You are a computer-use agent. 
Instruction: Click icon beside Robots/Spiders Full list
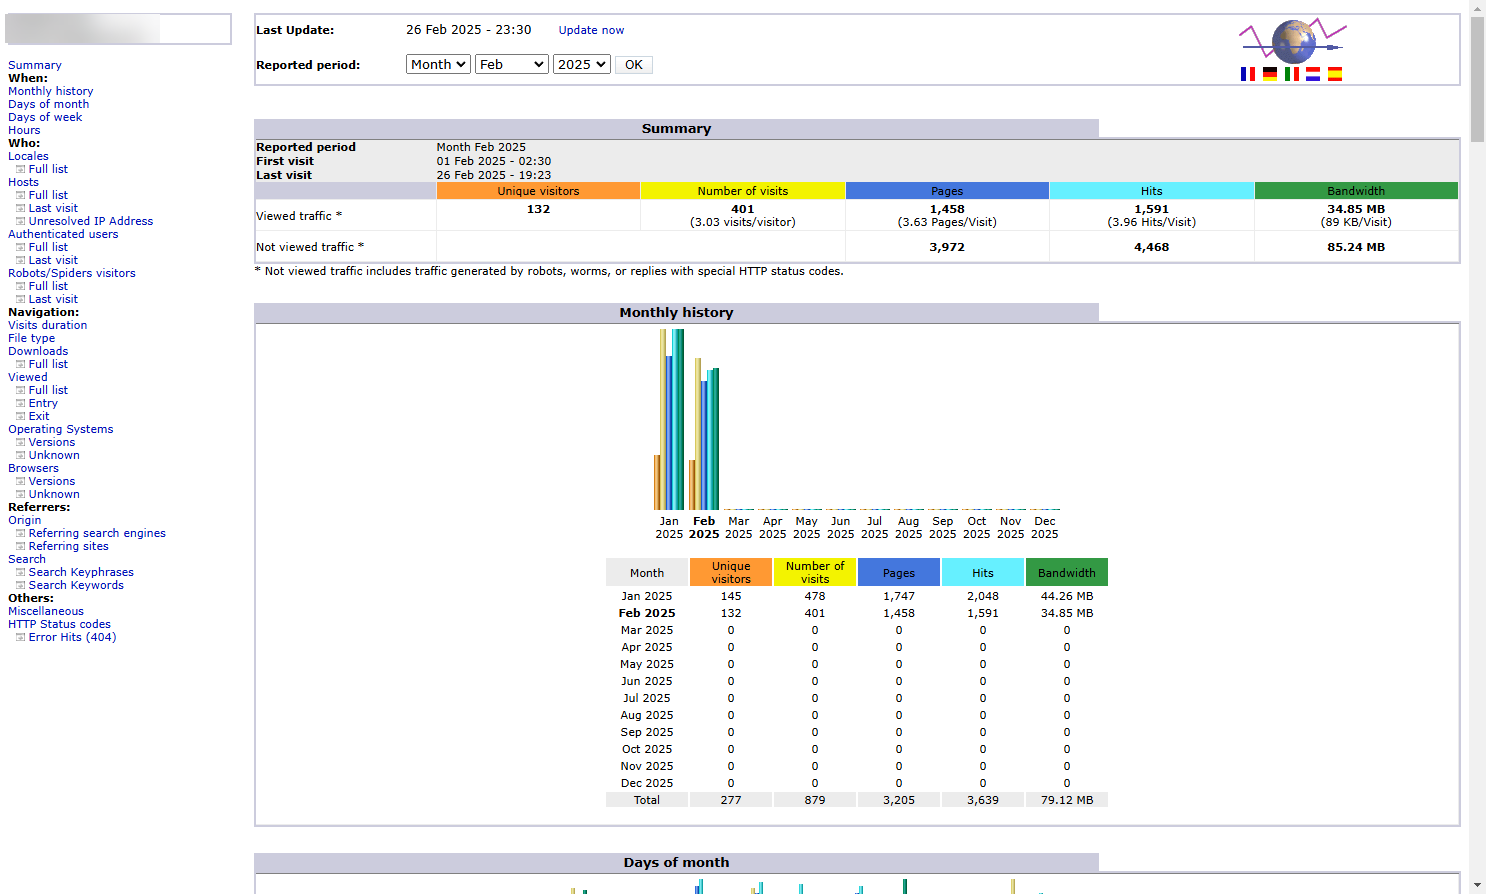click(x=20, y=286)
